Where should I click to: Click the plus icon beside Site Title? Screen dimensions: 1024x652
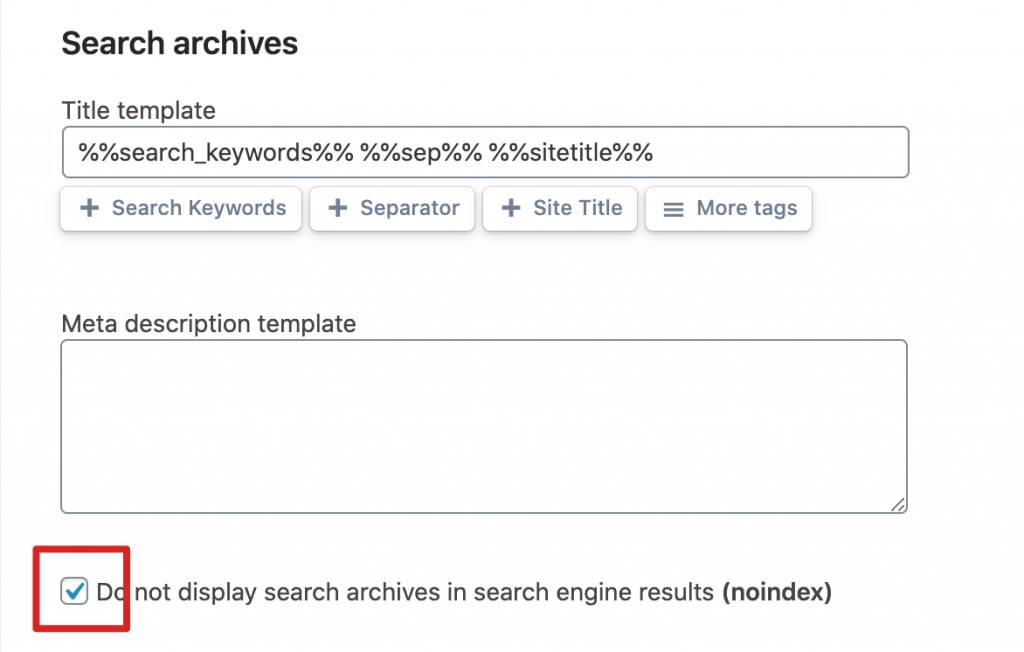[511, 208]
